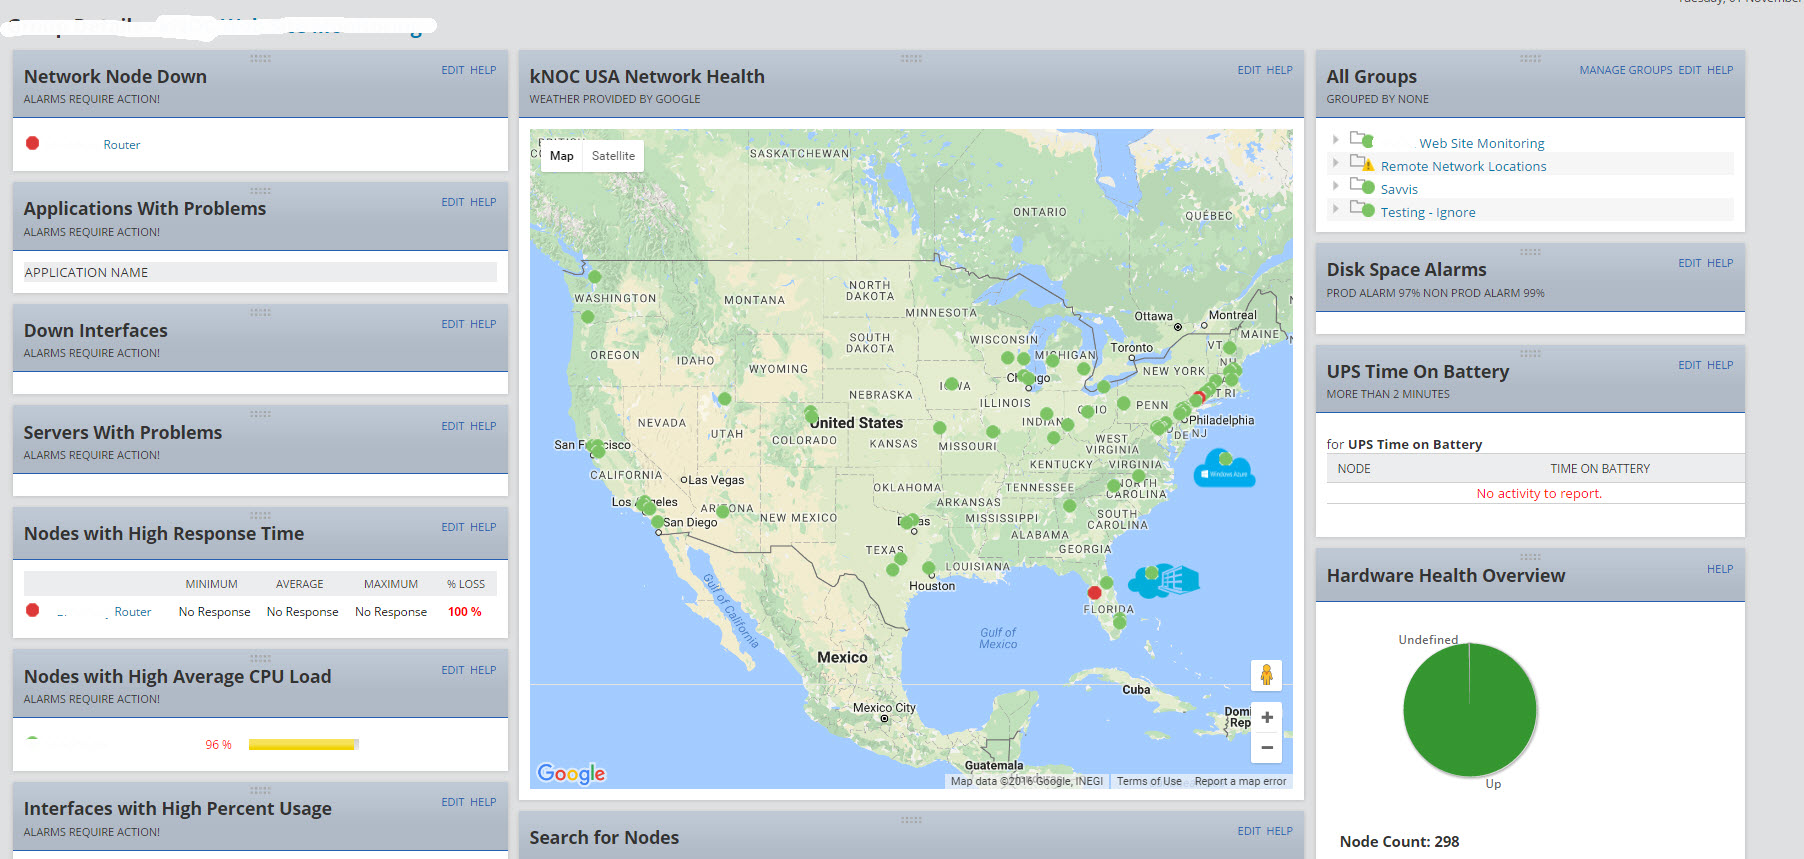This screenshot has width=1804, height=859.
Task: Click the % LOSS column header
Action: (x=465, y=584)
